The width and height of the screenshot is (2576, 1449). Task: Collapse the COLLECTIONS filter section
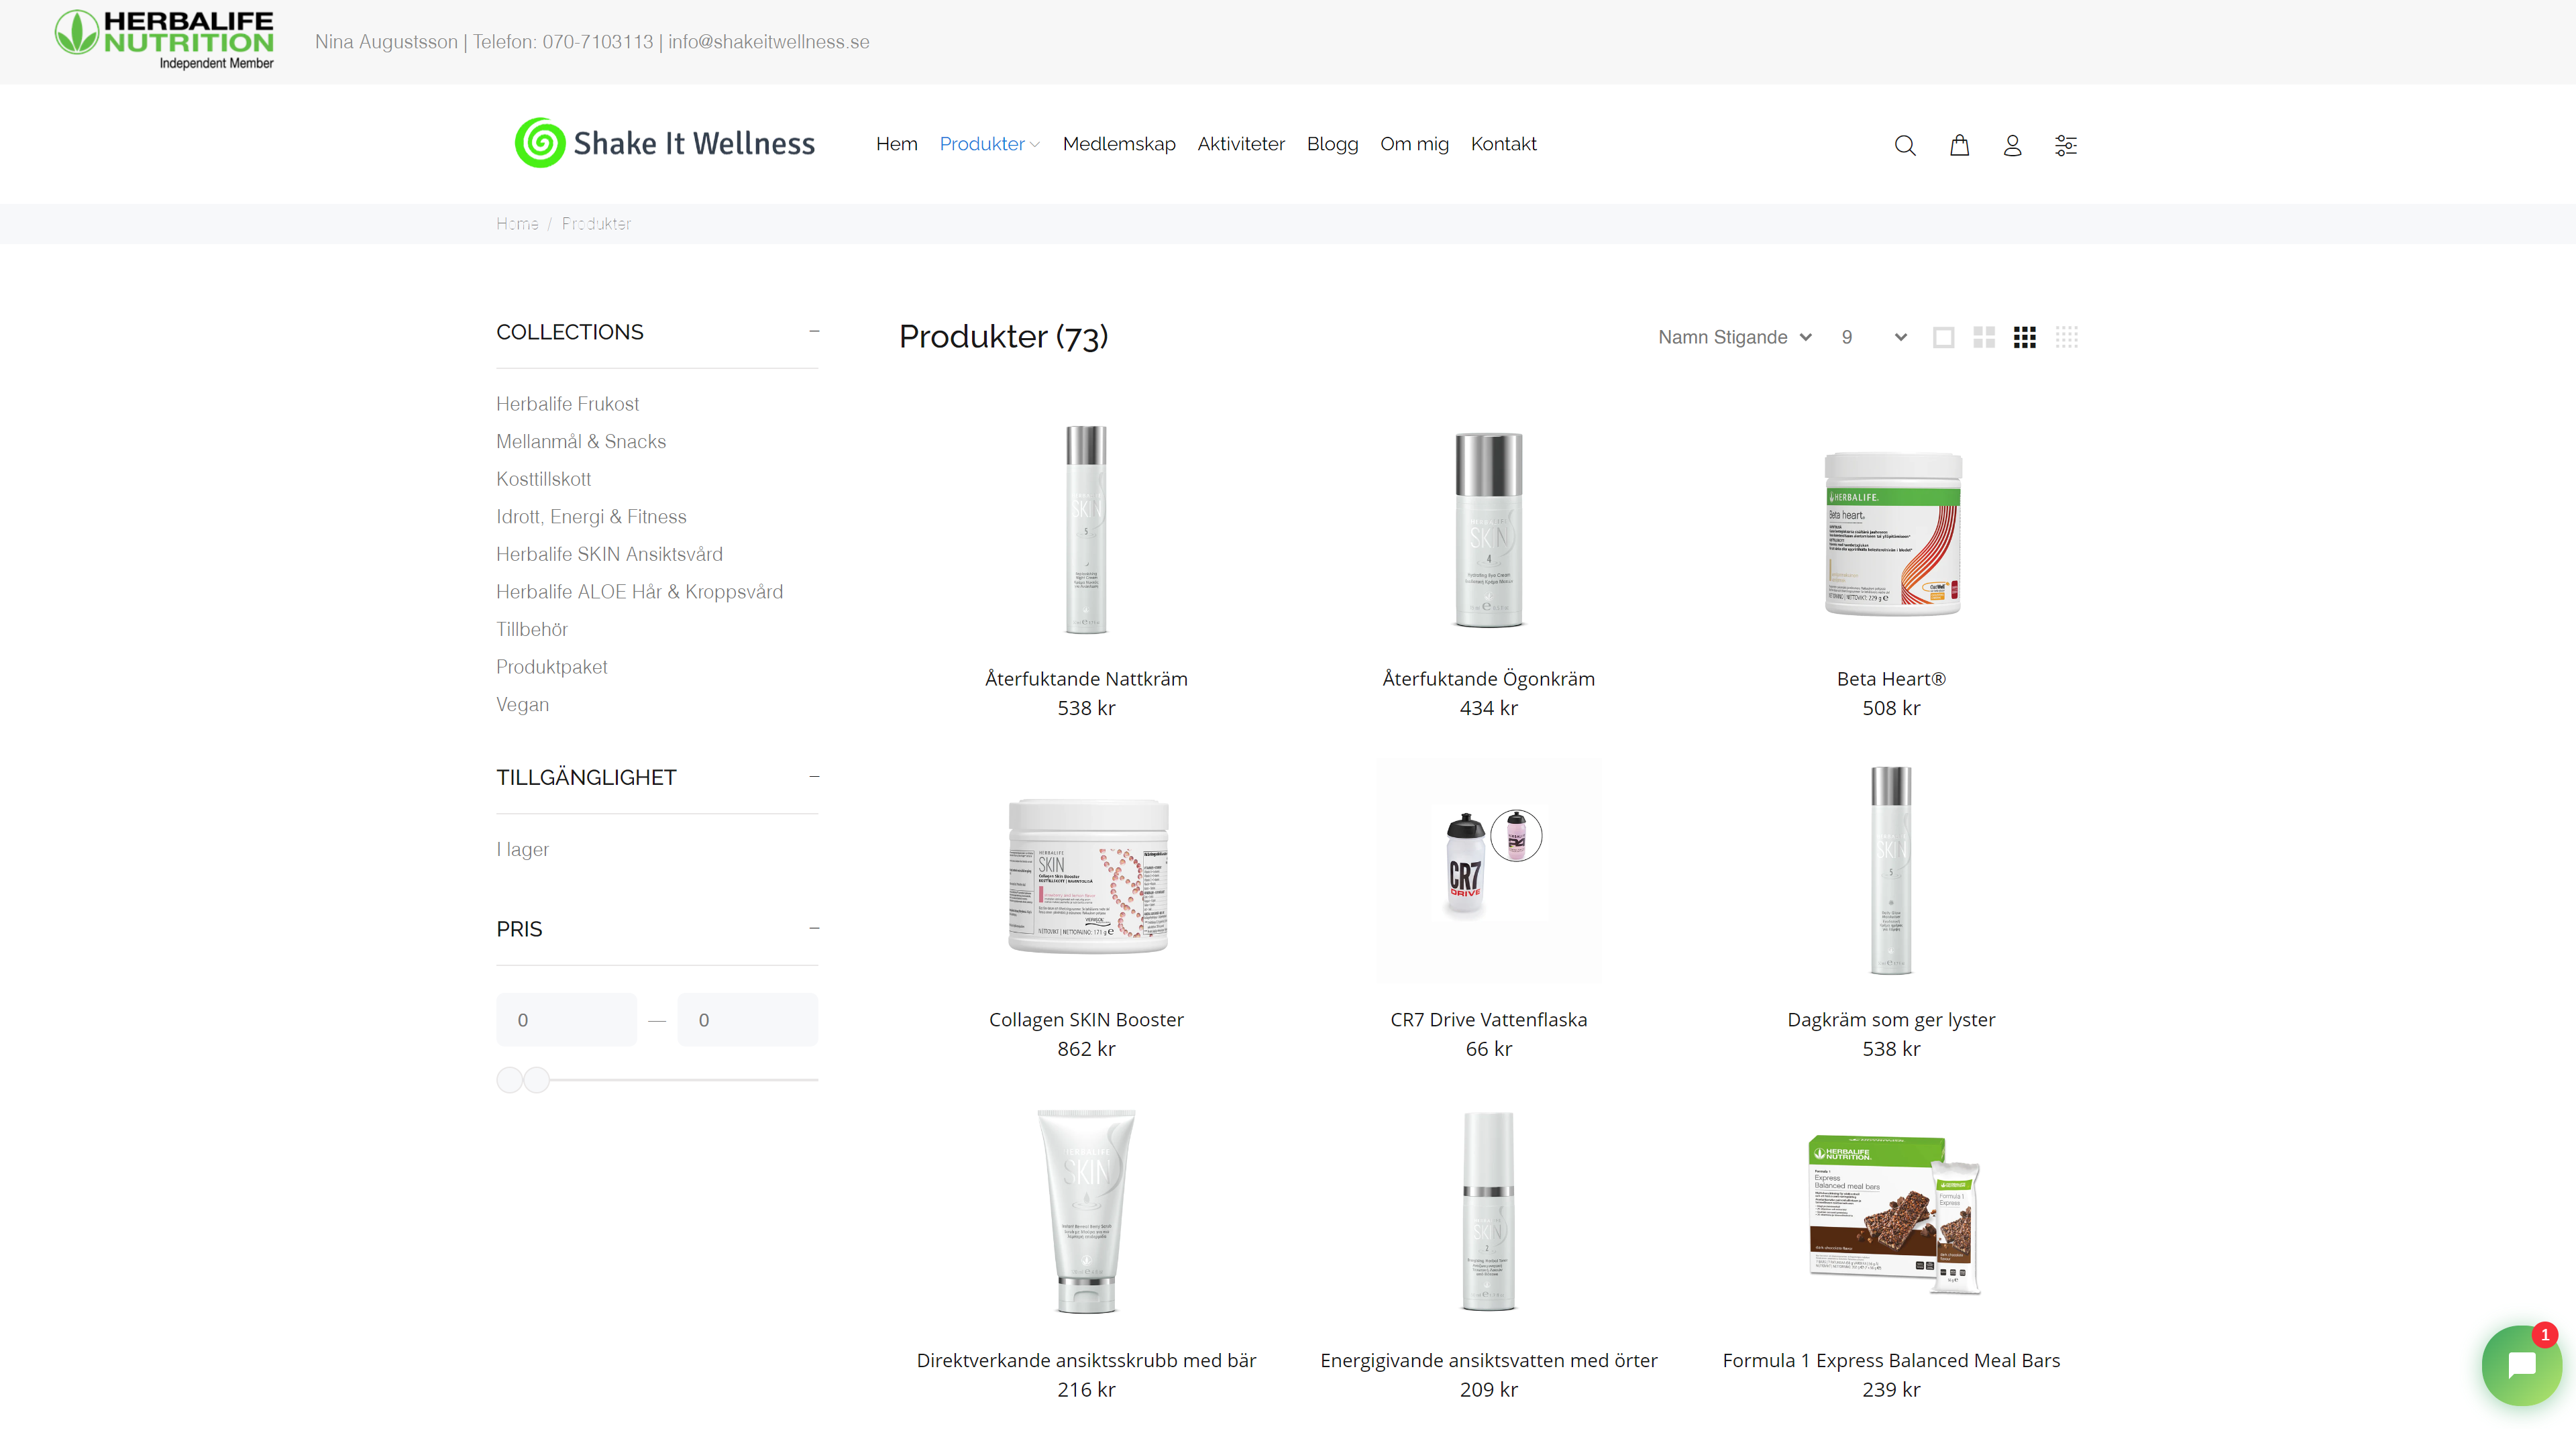814,331
